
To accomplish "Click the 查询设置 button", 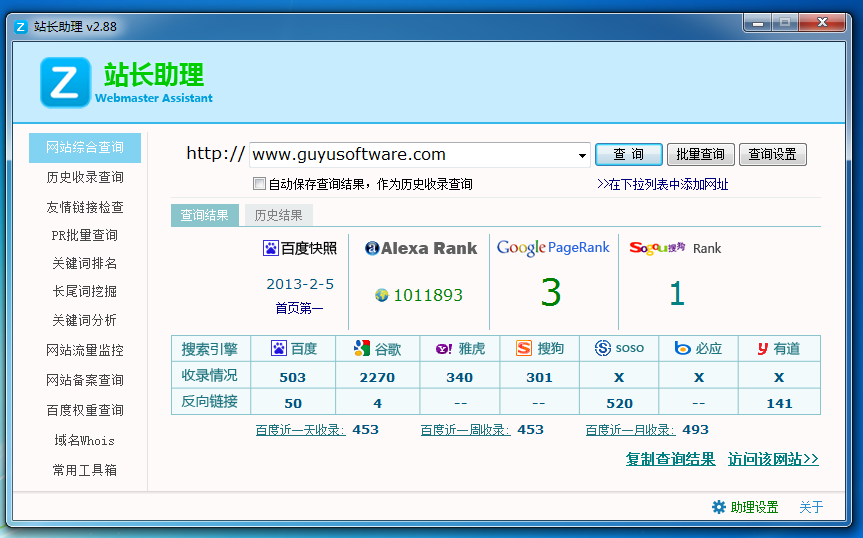I will (x=773, y=155).
